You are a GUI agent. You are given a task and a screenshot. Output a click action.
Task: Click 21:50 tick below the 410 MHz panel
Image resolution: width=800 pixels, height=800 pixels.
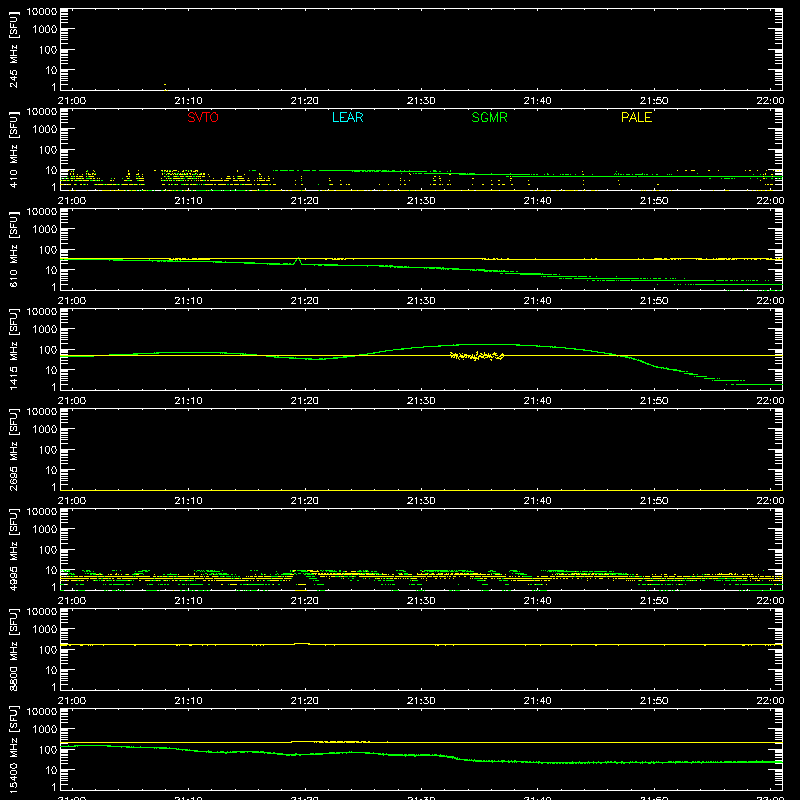click(654, 201)
